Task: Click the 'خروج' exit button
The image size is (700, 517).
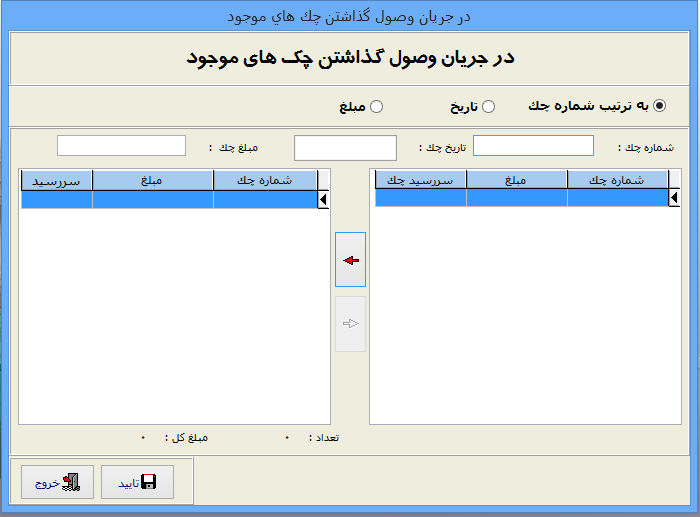Action: click(57, 482)
